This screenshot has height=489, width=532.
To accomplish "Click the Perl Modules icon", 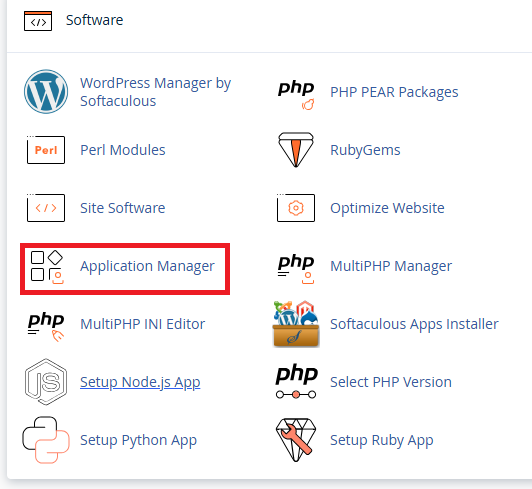I will [x=46, y=150].
